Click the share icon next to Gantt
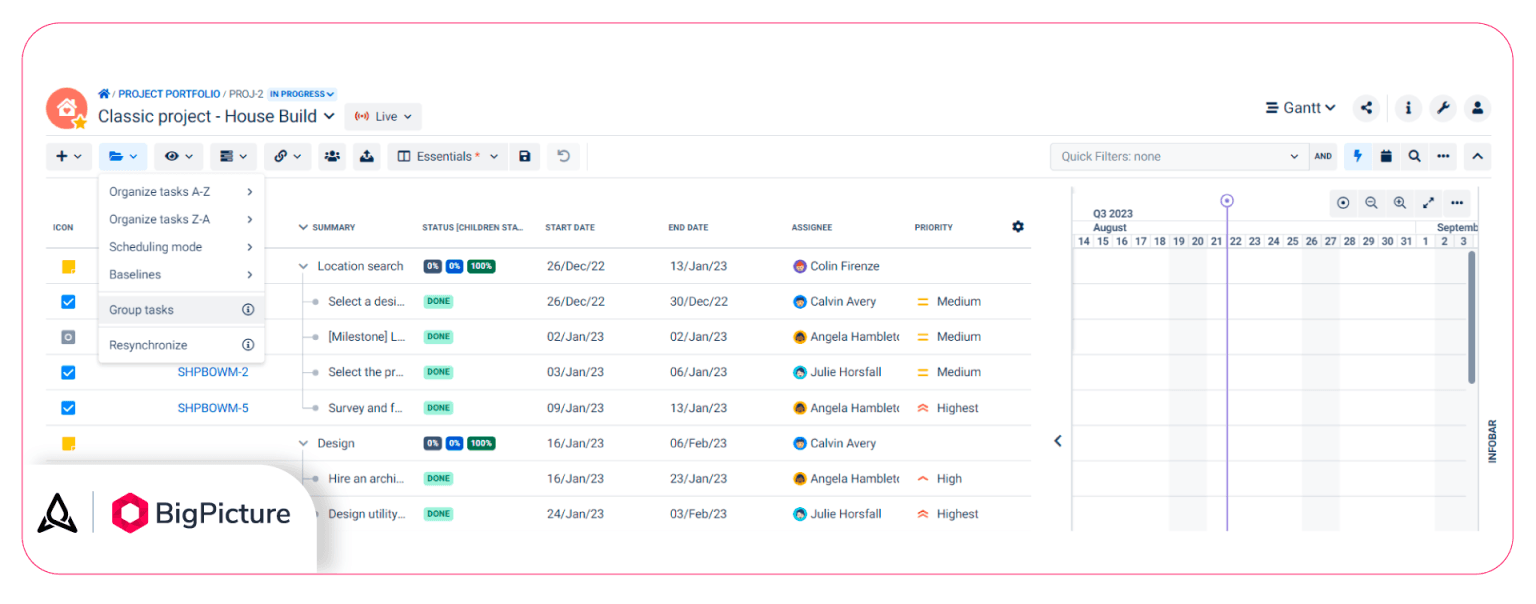This screenshot has width=1536, height=604. 1367,108
